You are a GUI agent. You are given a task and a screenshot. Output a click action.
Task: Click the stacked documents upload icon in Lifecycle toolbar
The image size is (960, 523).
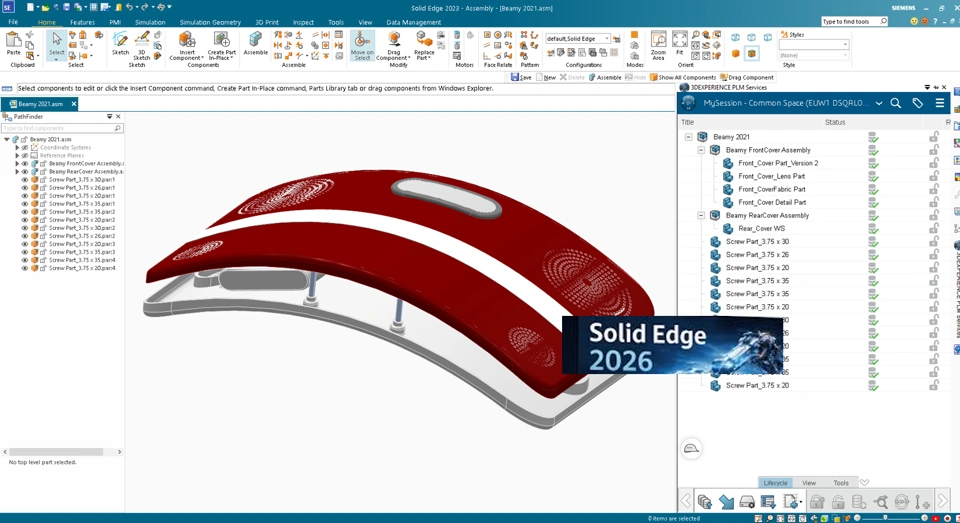coord(705,502)
